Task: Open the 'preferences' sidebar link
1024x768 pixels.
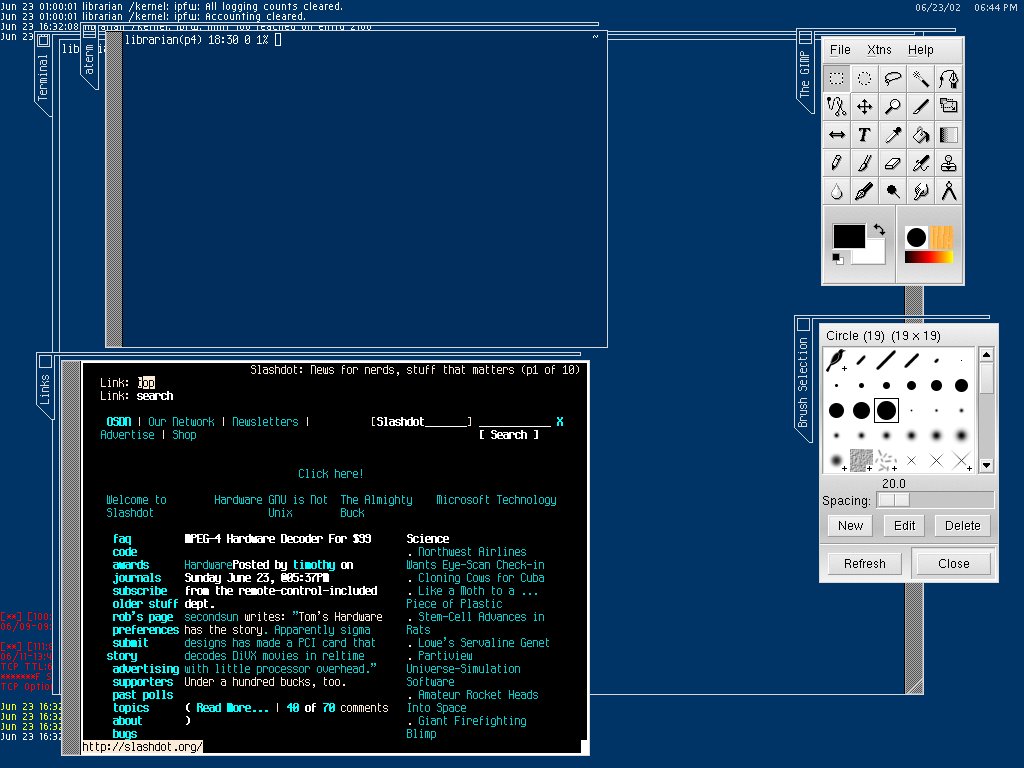Action: pos(146,630)
